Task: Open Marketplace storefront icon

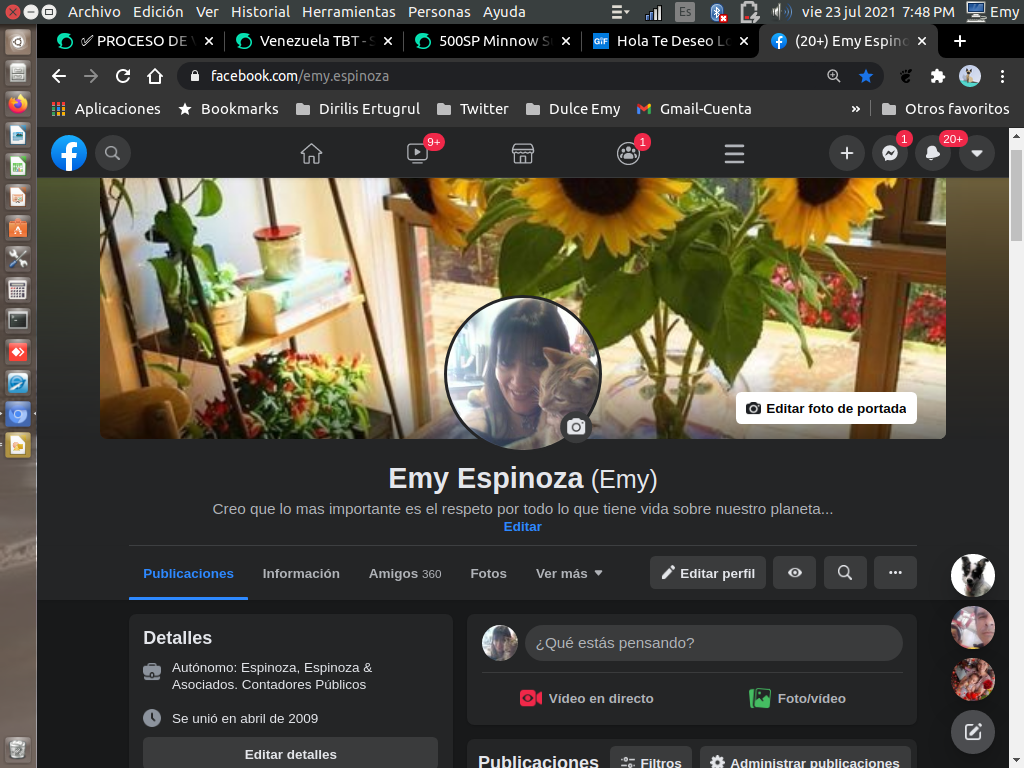Action: click(x=522, y=153)
